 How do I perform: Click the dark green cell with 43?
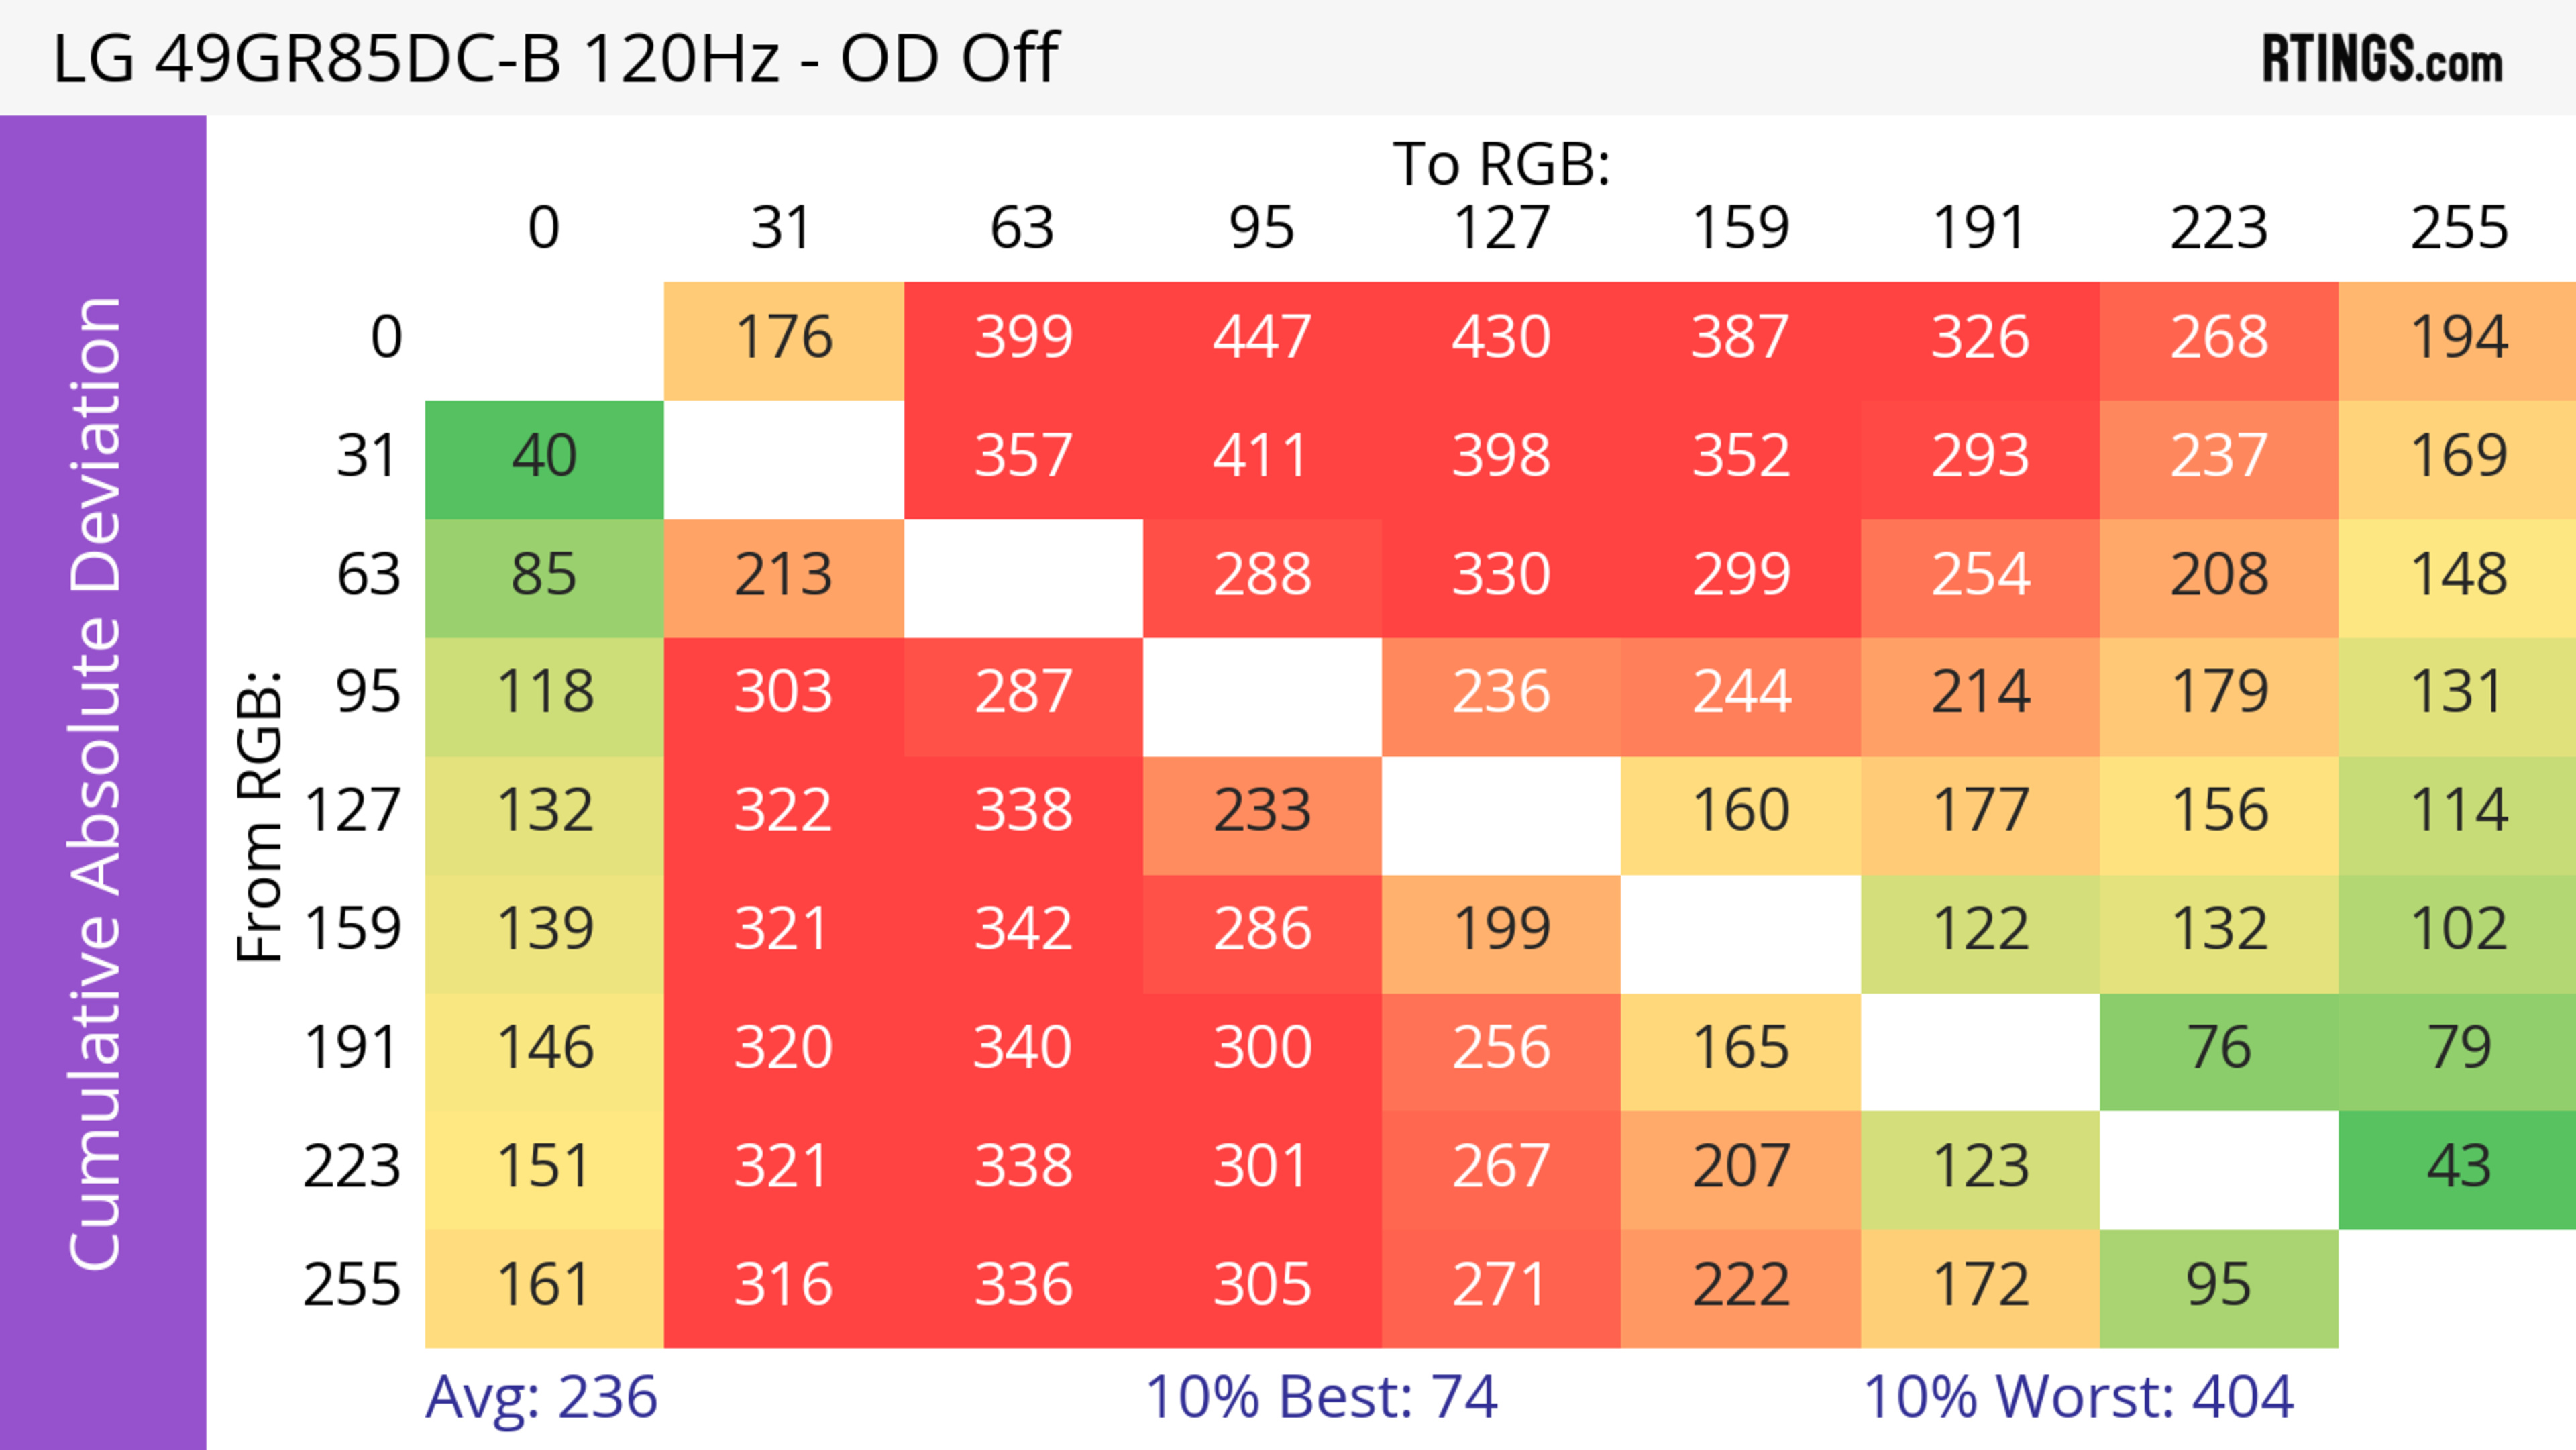2458,1167
